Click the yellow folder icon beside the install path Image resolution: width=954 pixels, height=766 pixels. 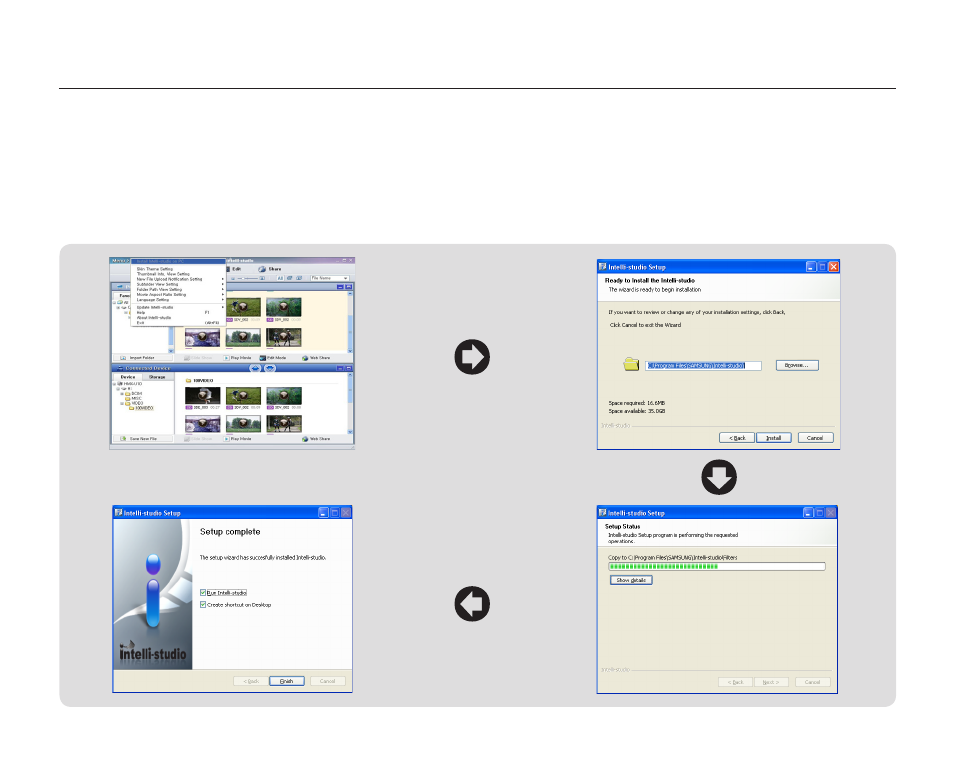pos(631,364)
